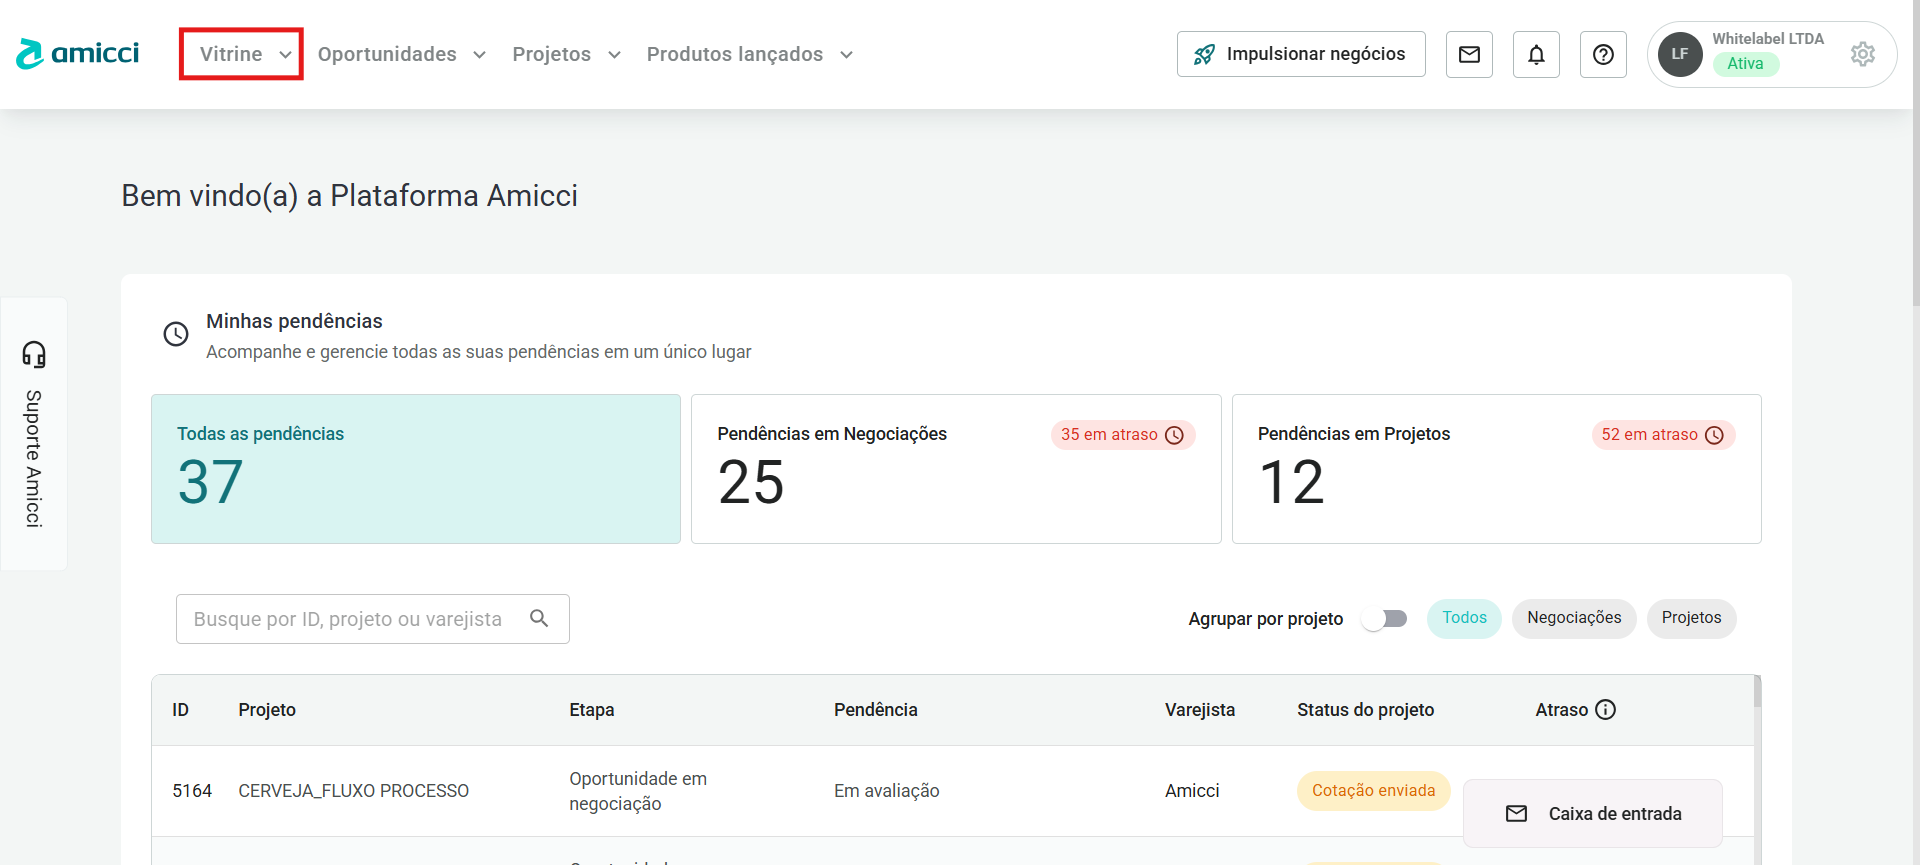Click the search magnifier icon

(x=539, y=619)
